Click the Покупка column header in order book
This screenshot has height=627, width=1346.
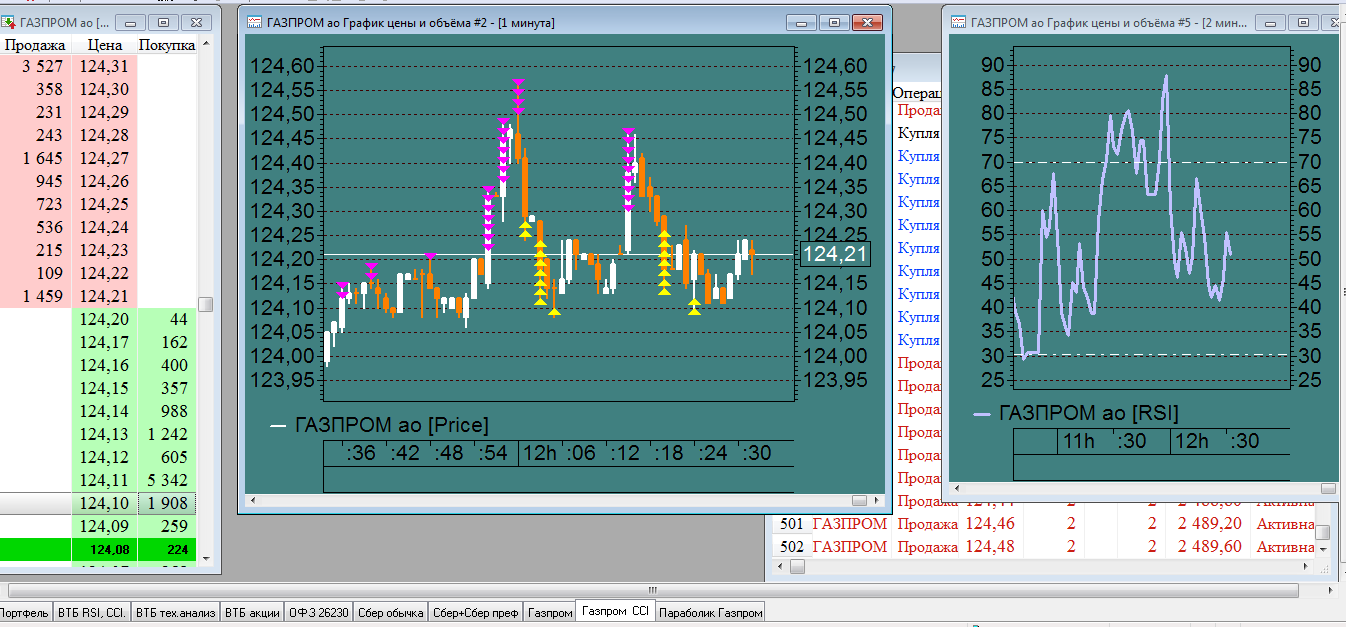[167, 45]
